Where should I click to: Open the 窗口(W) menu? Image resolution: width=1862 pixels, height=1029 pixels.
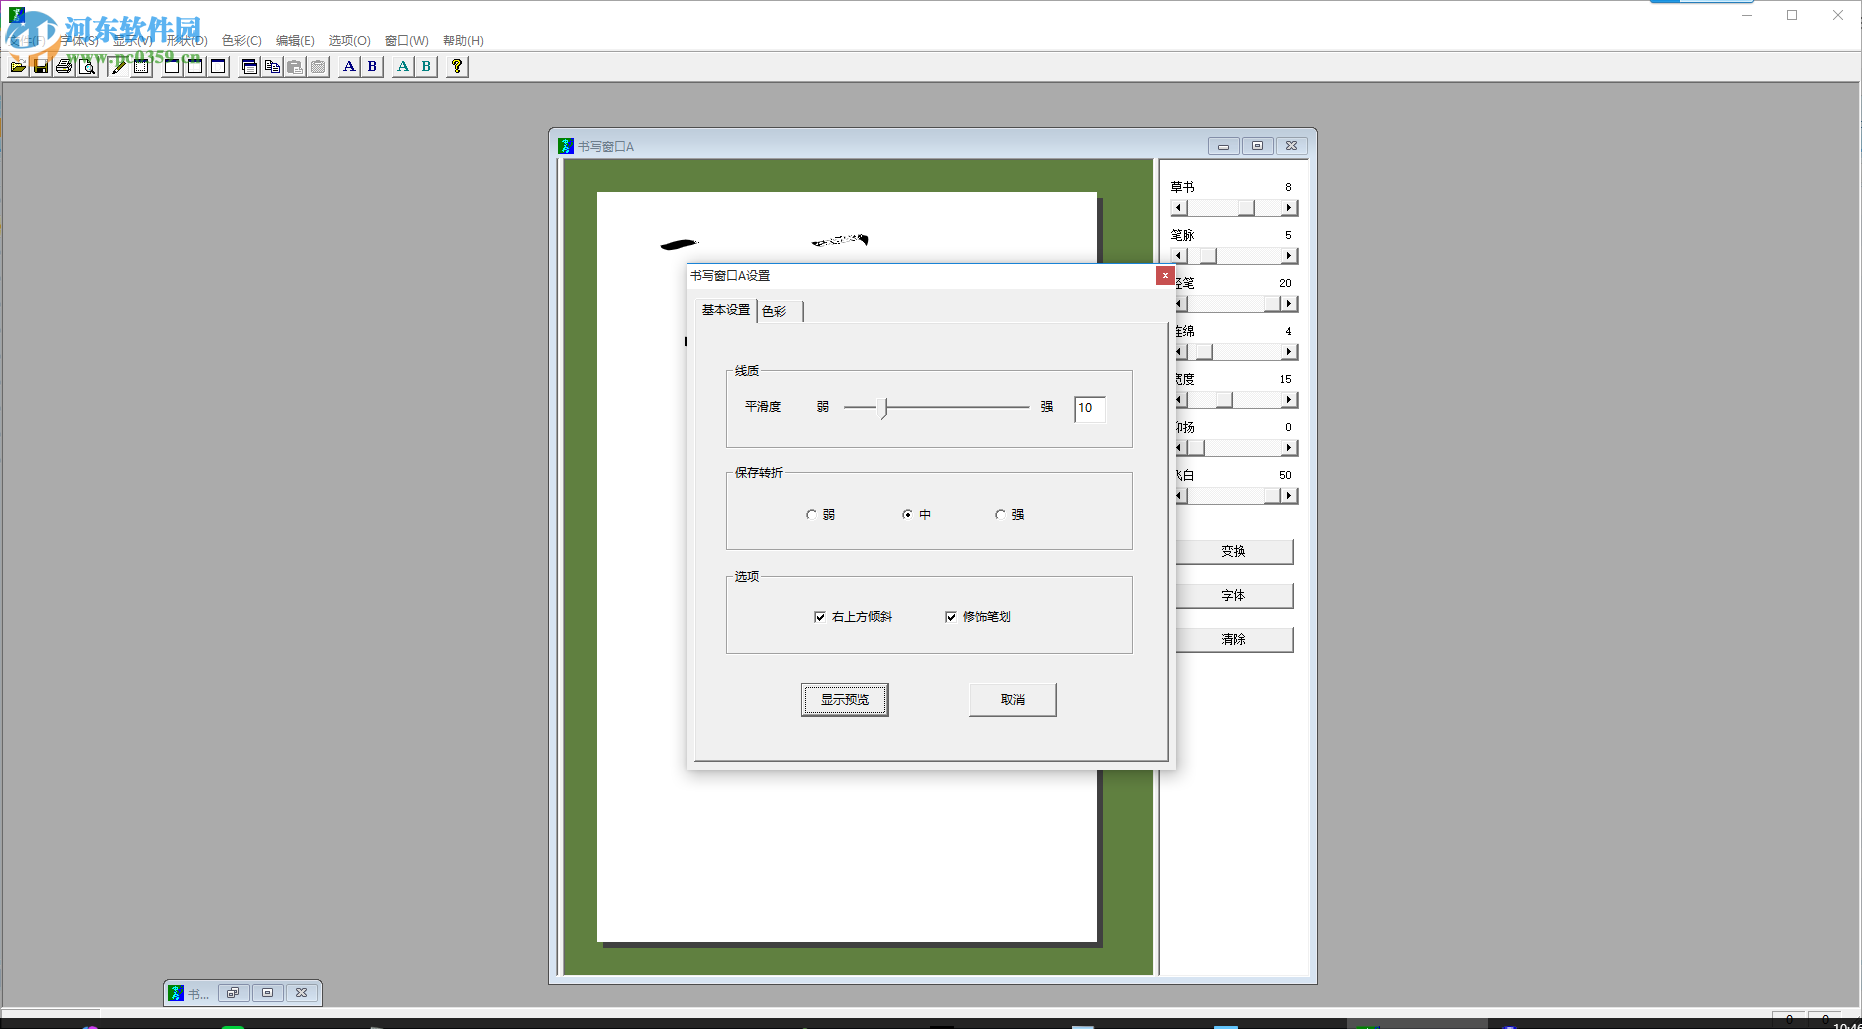[x=407, y=41]
